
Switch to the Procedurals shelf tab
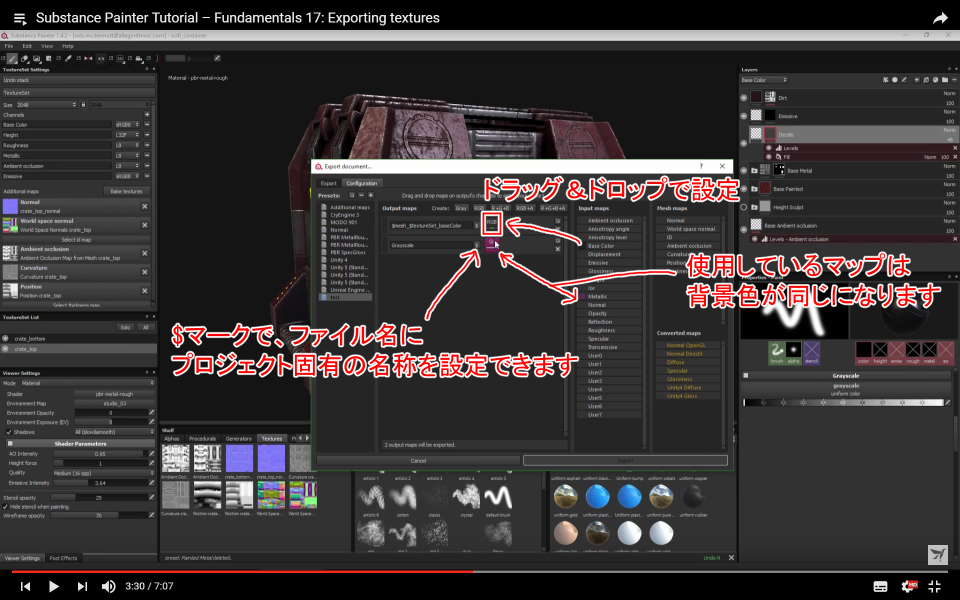pyautogui.click(x=203, y=438)
